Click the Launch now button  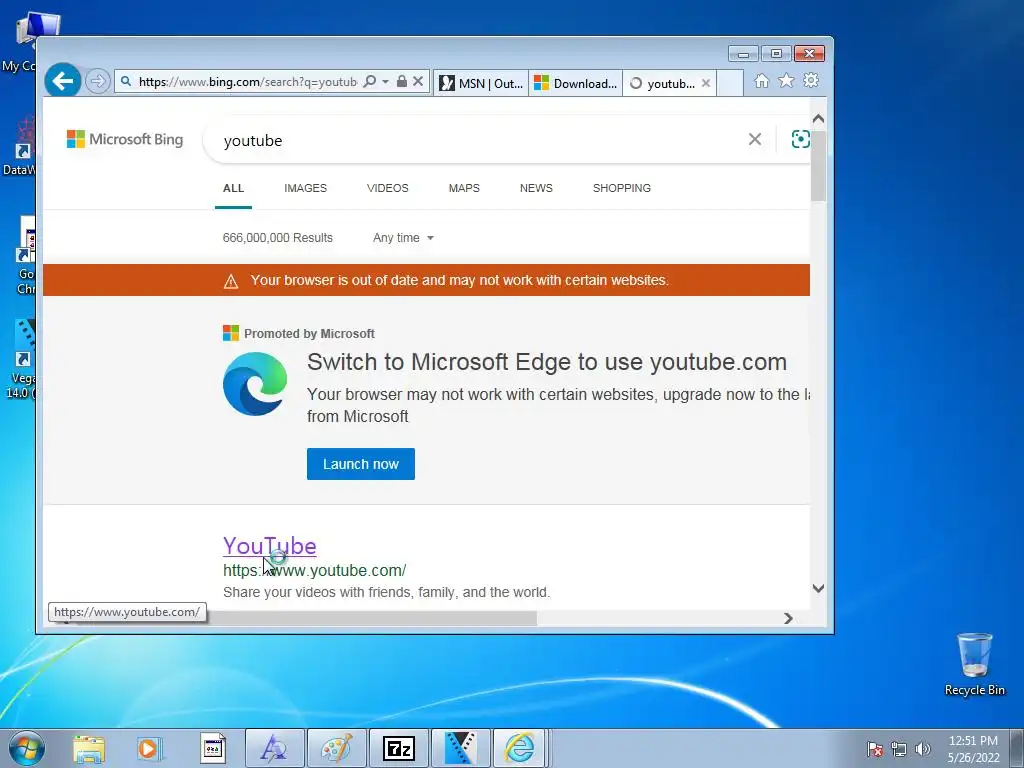[x=360, y=464]
